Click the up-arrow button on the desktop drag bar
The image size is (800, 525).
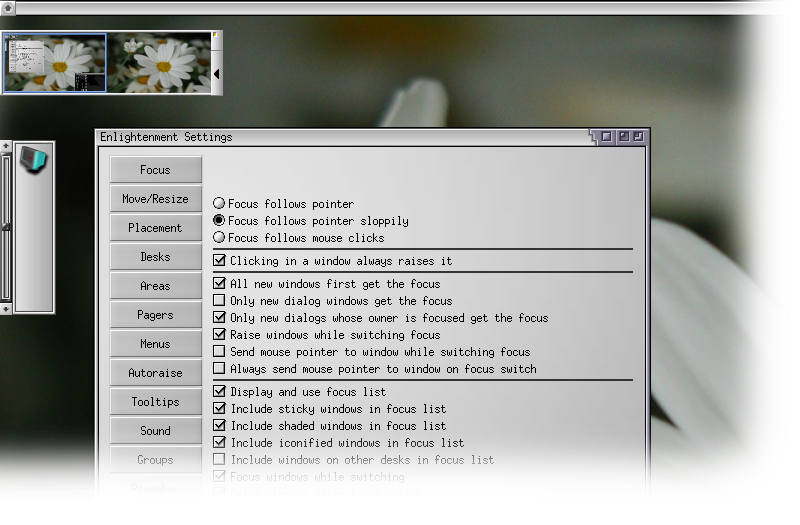click(8, 8)
